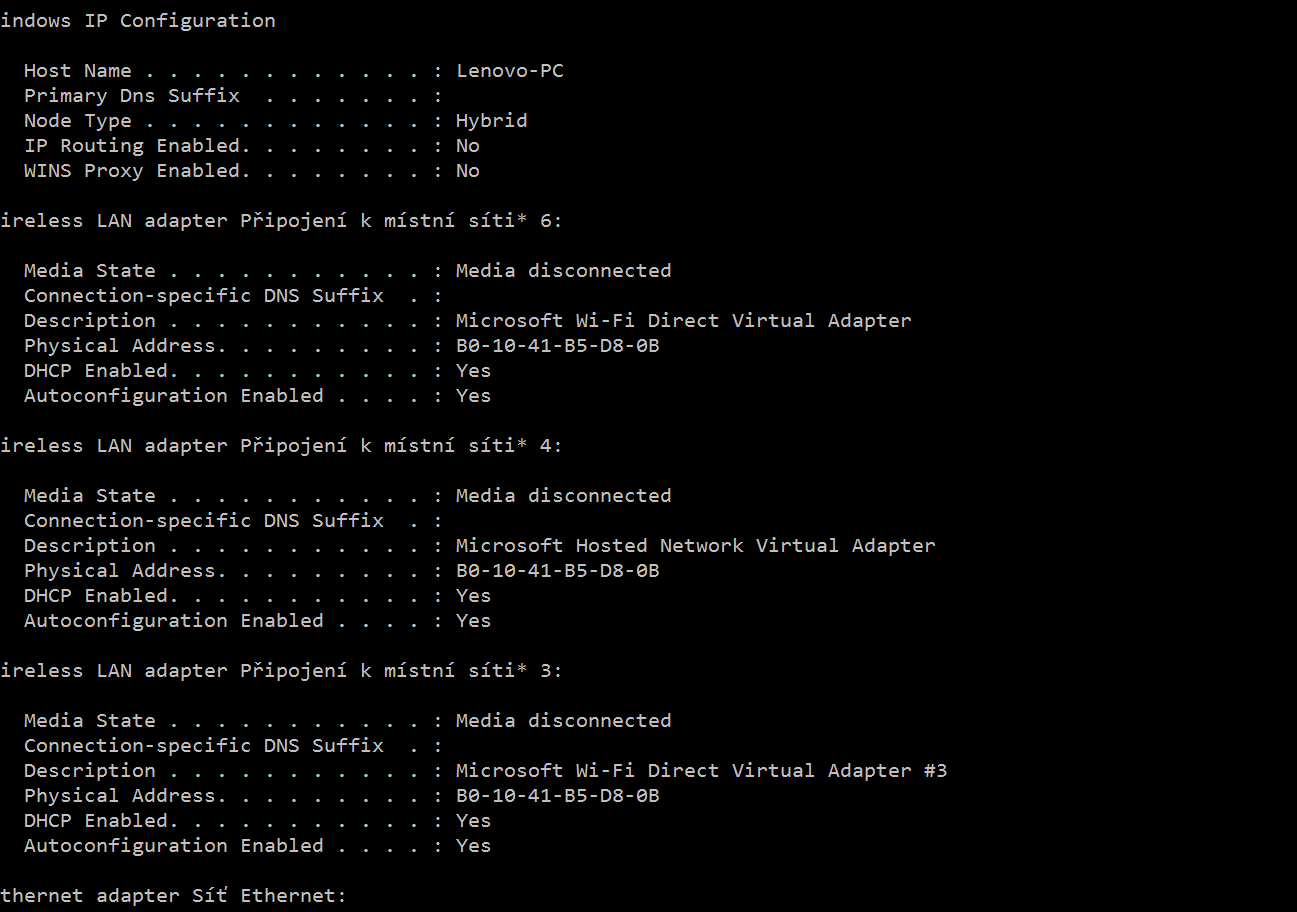Viewport: 1297px width, 912px height.
Task: Click the DHCP Enabled Yes value for adapter 3
Action: click(x=473, y=821)
